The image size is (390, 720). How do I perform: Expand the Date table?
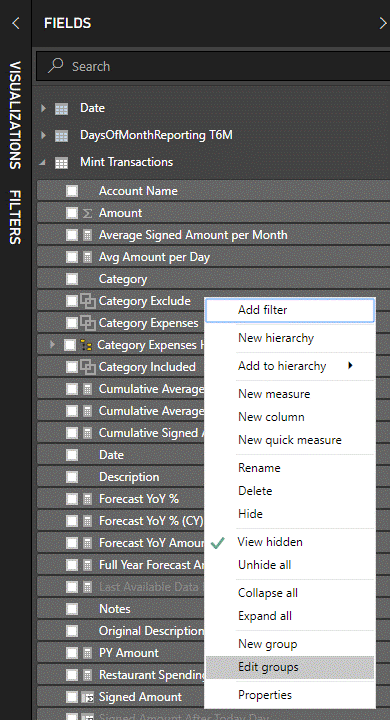click(x=43, y=108)
